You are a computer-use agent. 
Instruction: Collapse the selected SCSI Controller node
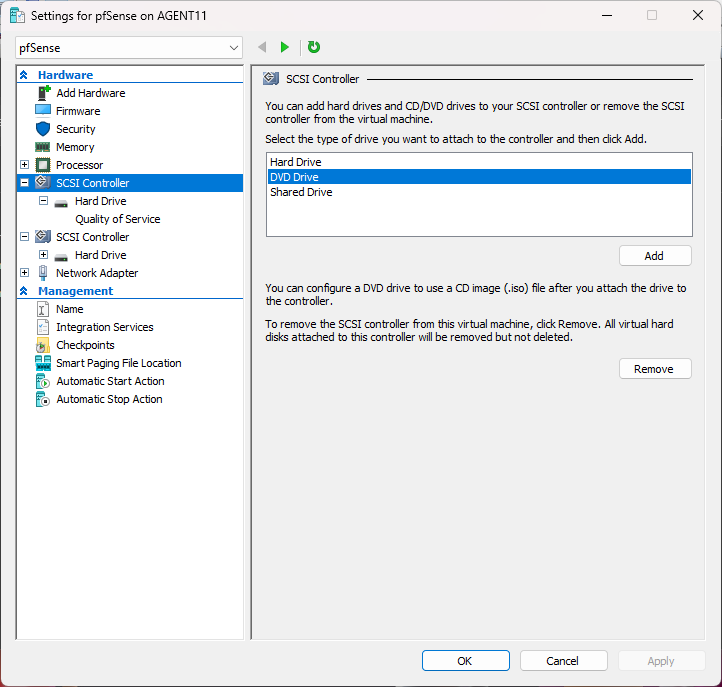point(25,183)
